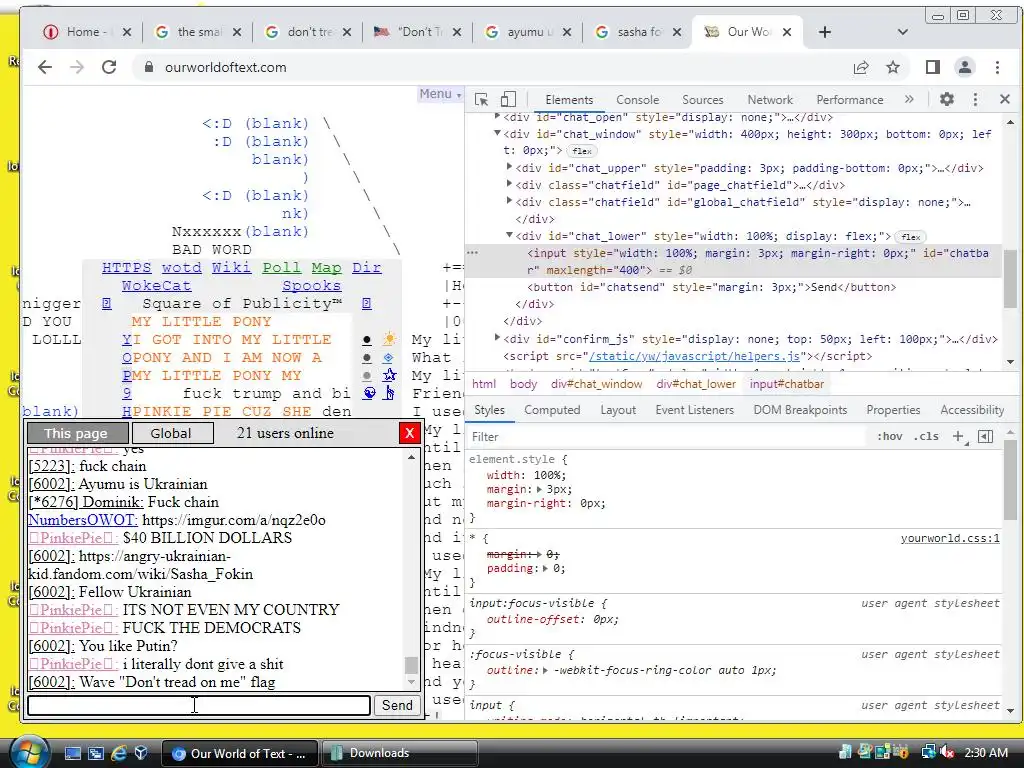Screen dimensions: 1024x768
Task: Select the body breadcrumb item
Action: tap(523, 384)
